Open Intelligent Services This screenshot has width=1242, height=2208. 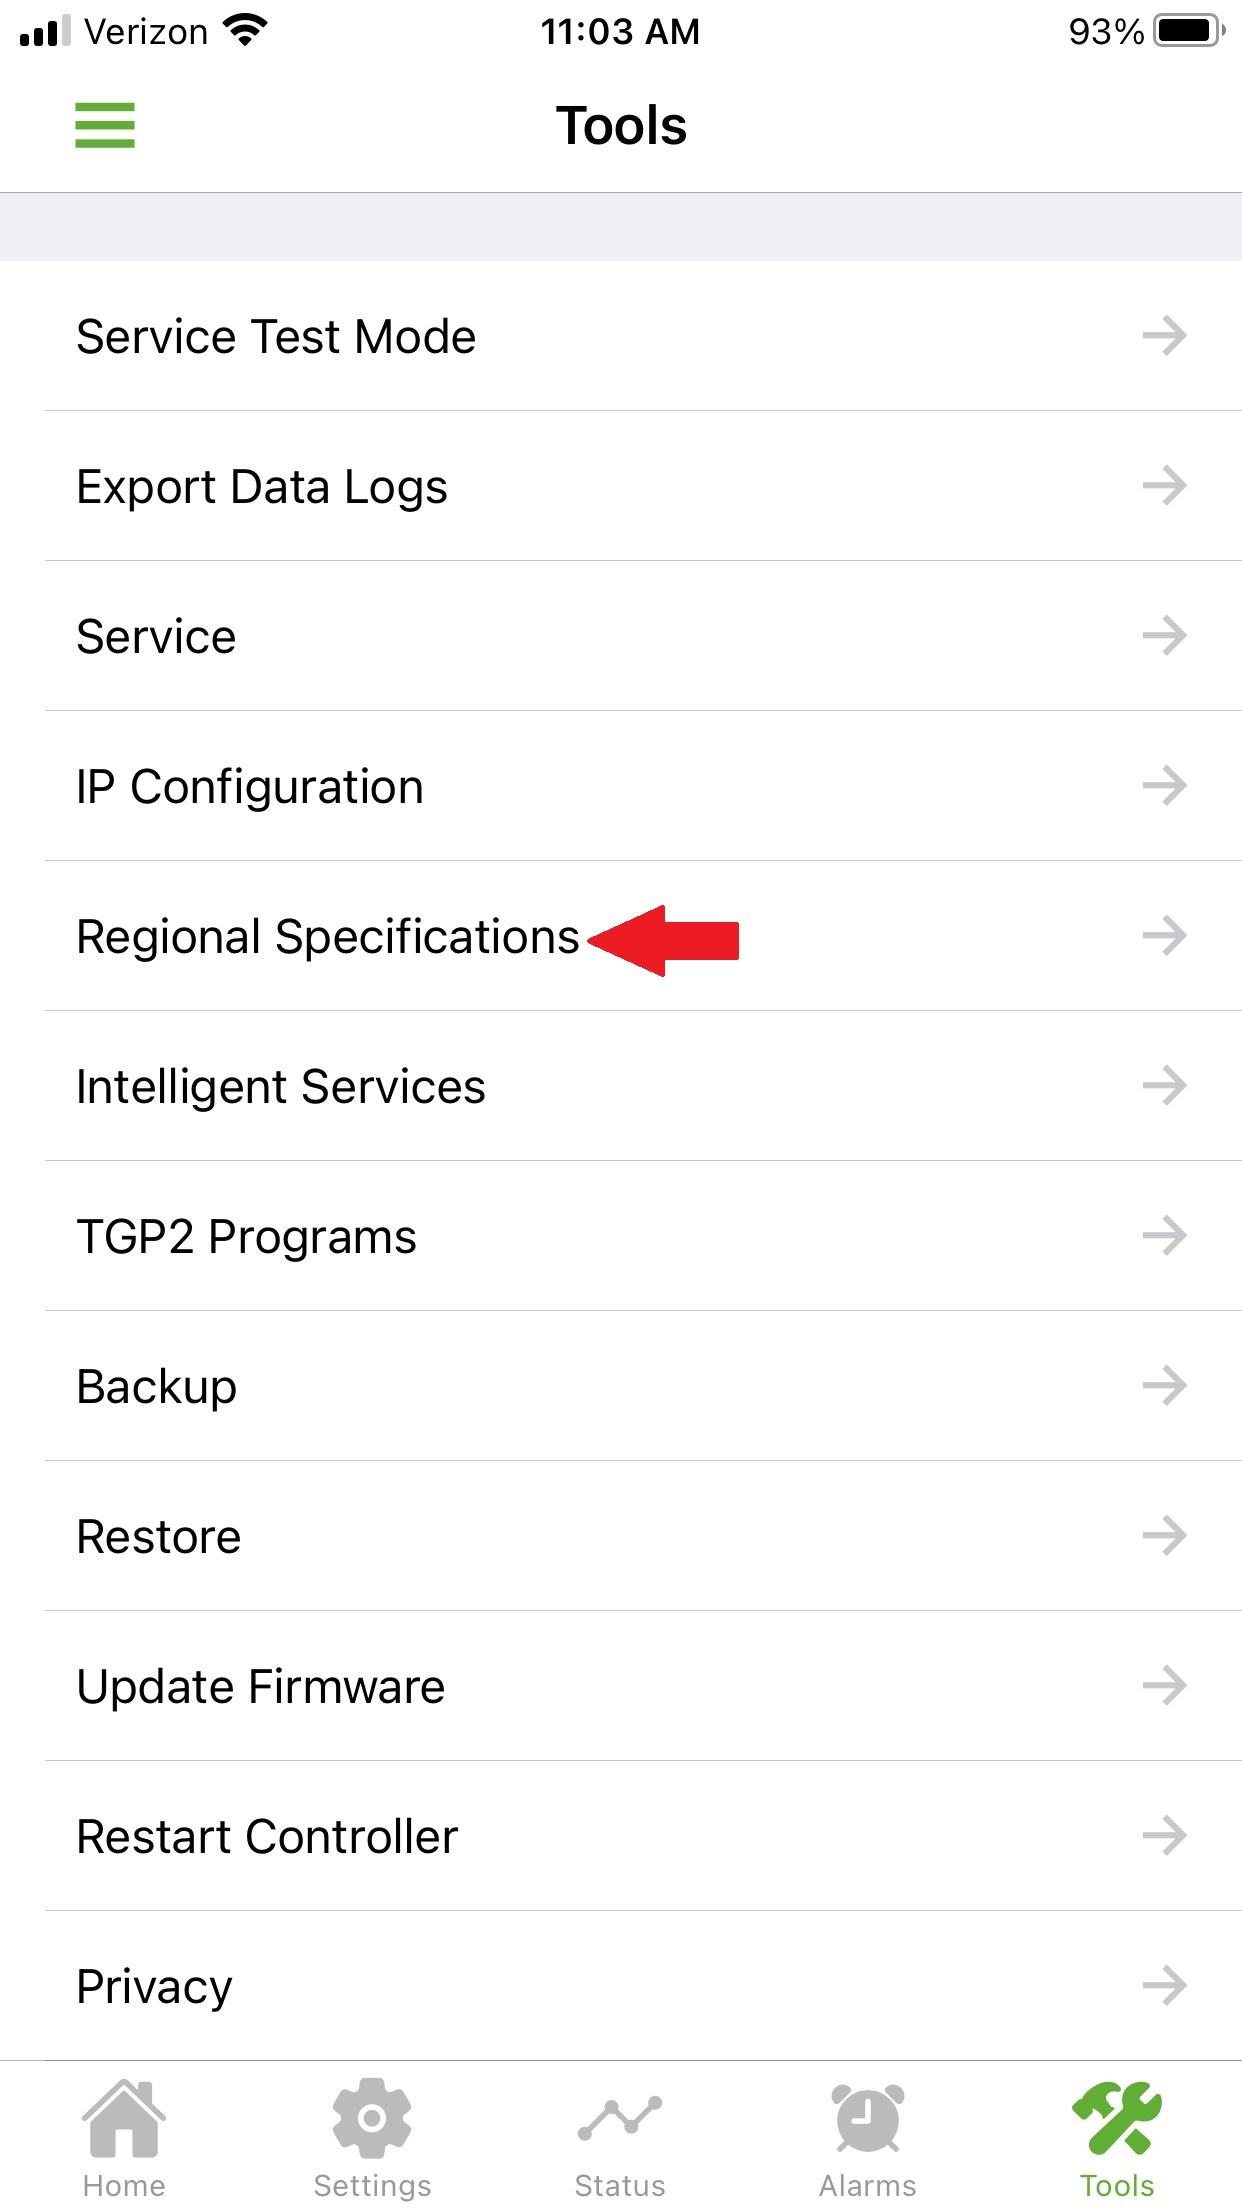pos(281,1087)
